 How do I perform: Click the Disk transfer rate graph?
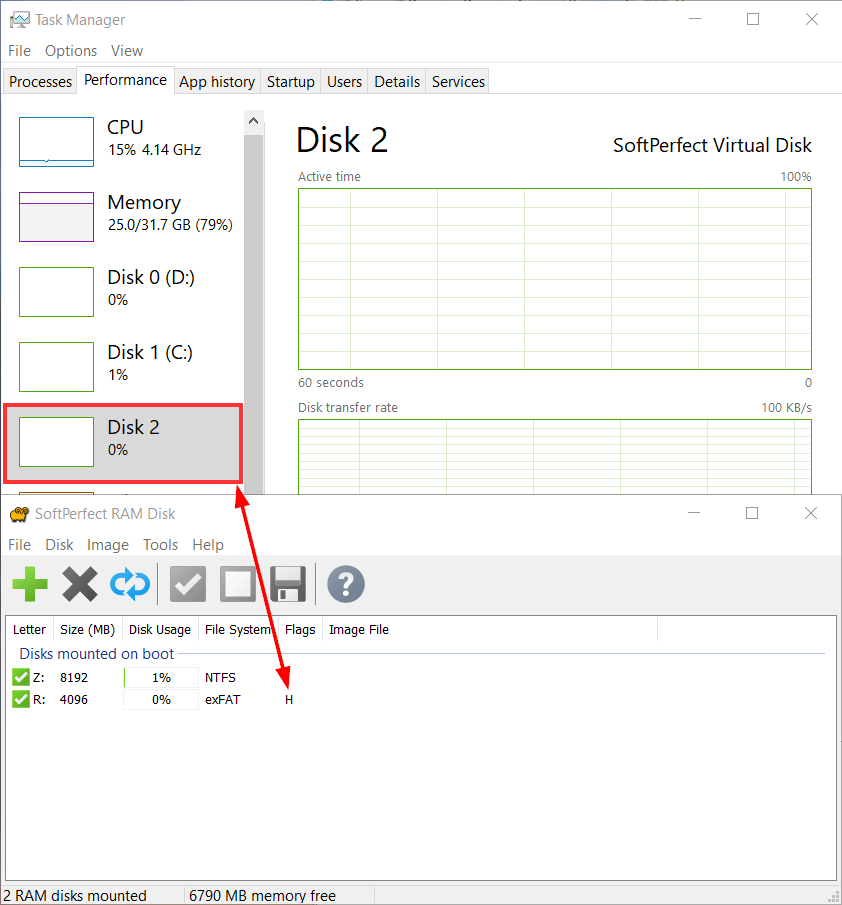[x=555, y=457]
